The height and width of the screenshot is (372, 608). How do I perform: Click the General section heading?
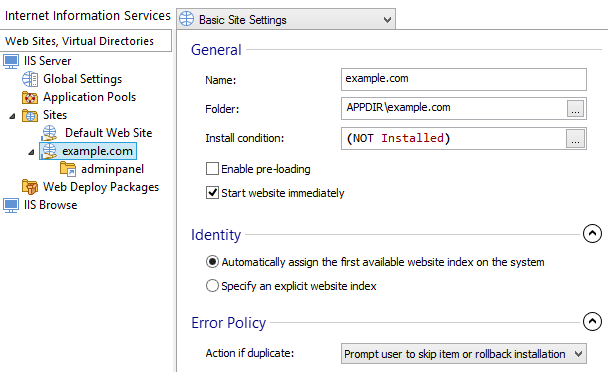coord(216,50)
